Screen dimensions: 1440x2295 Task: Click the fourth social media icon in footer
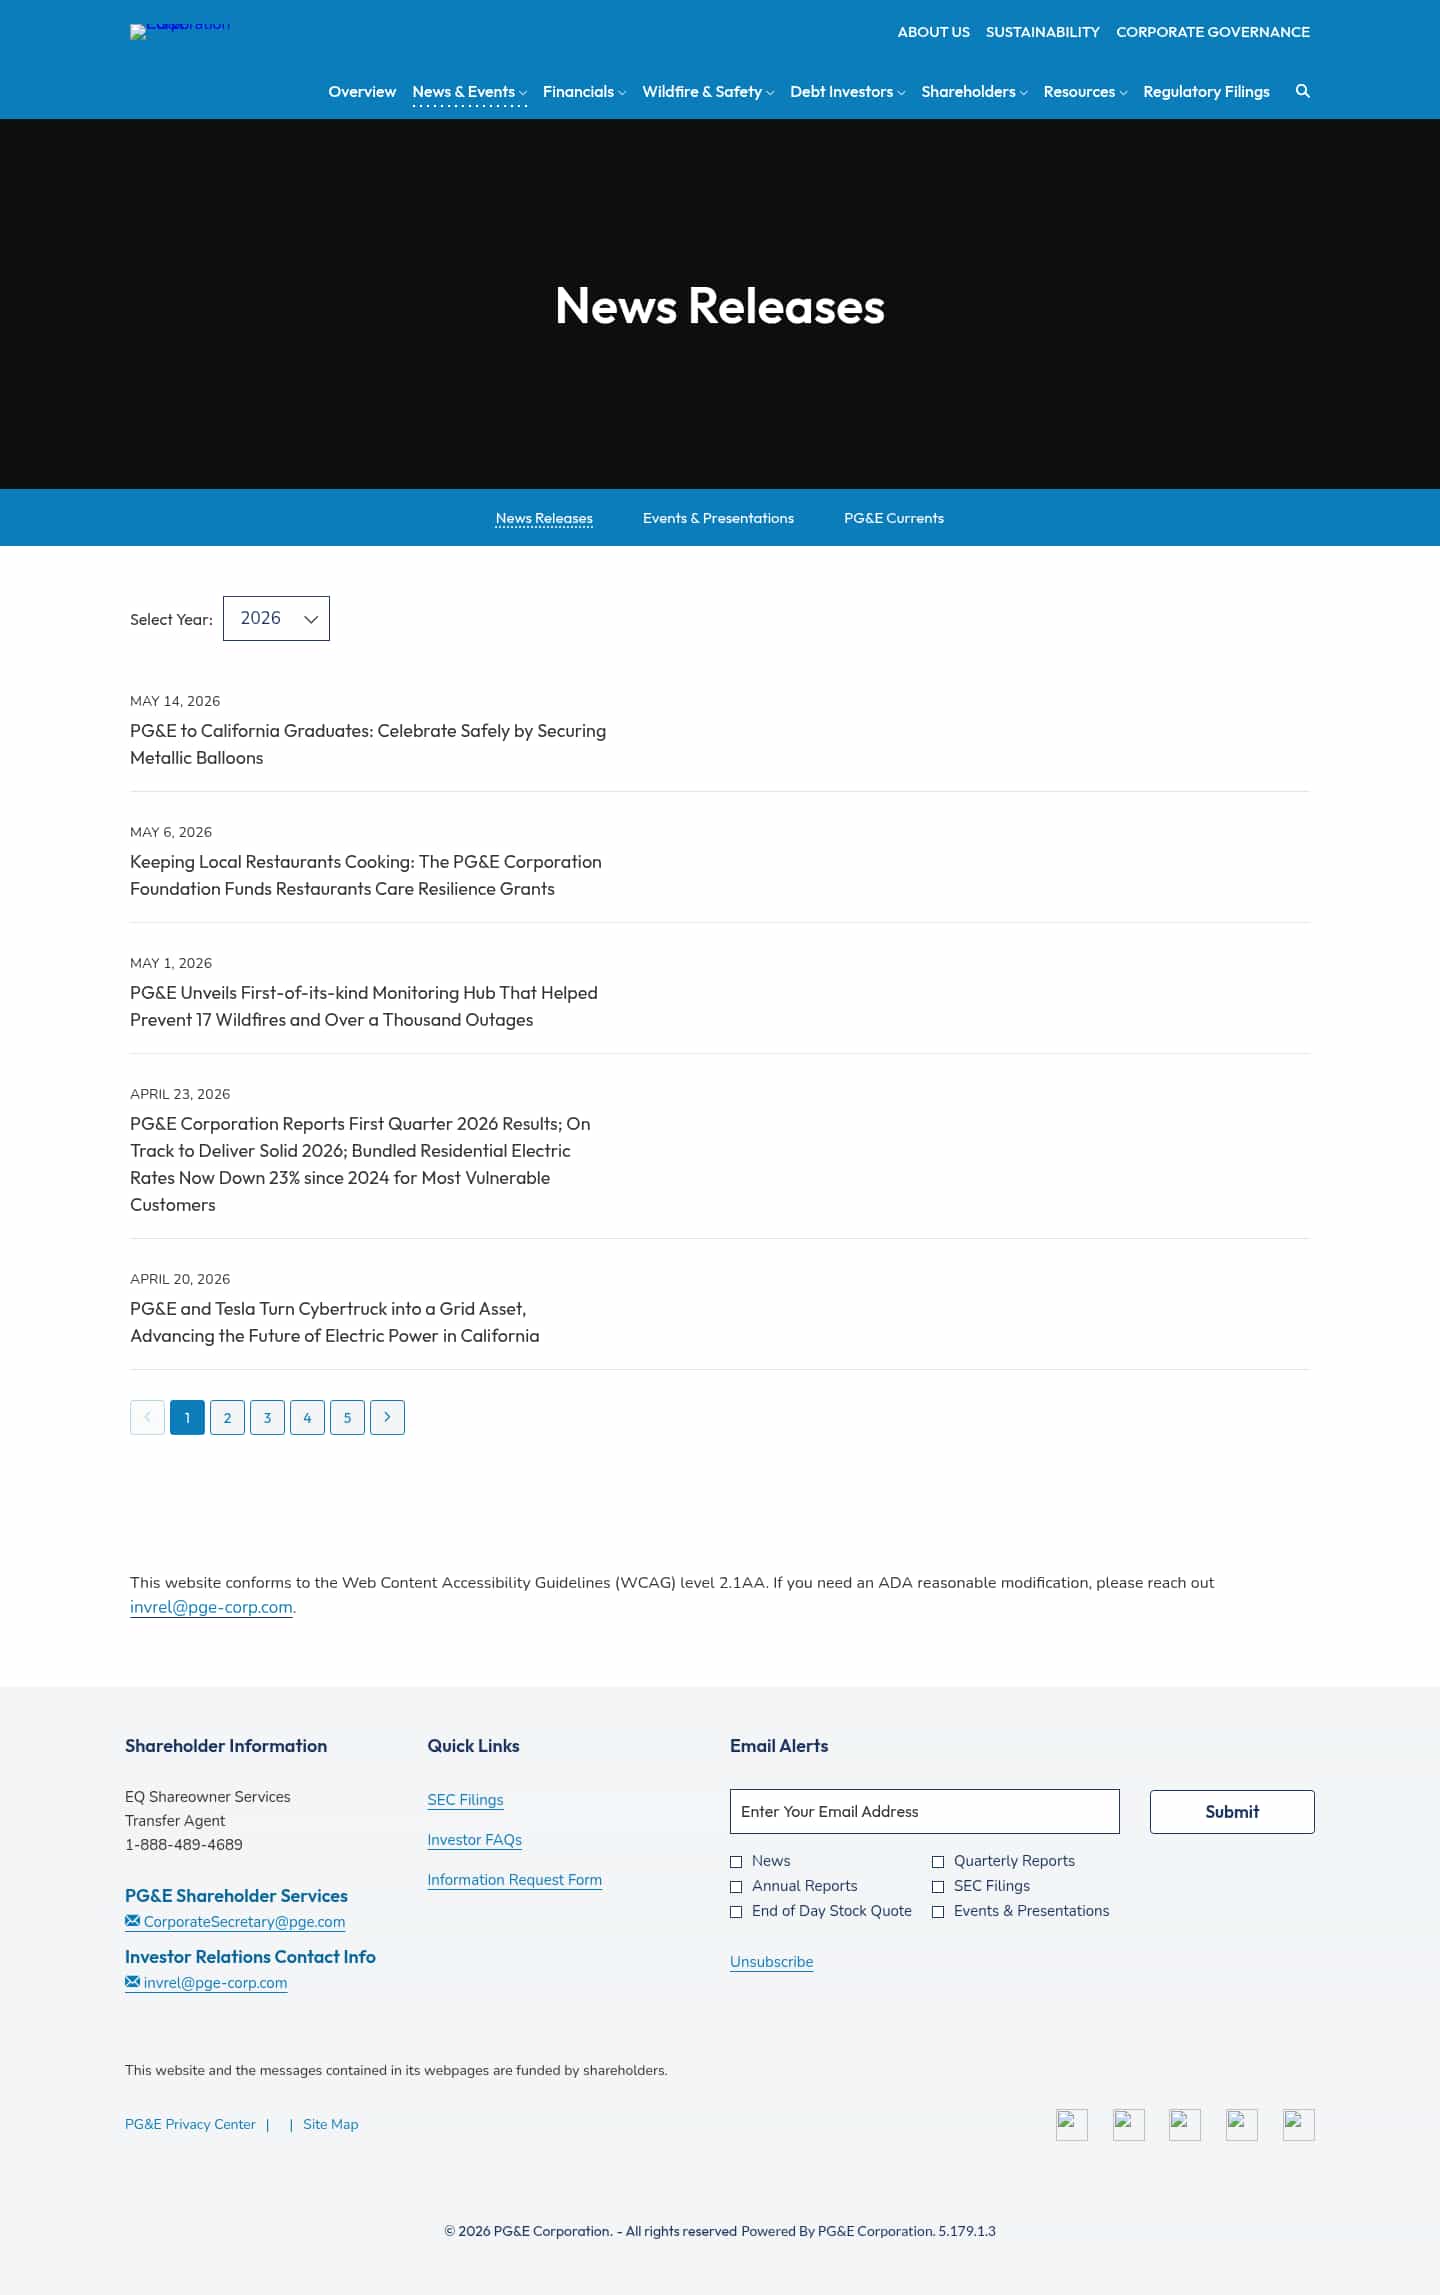point(1242,2124)
